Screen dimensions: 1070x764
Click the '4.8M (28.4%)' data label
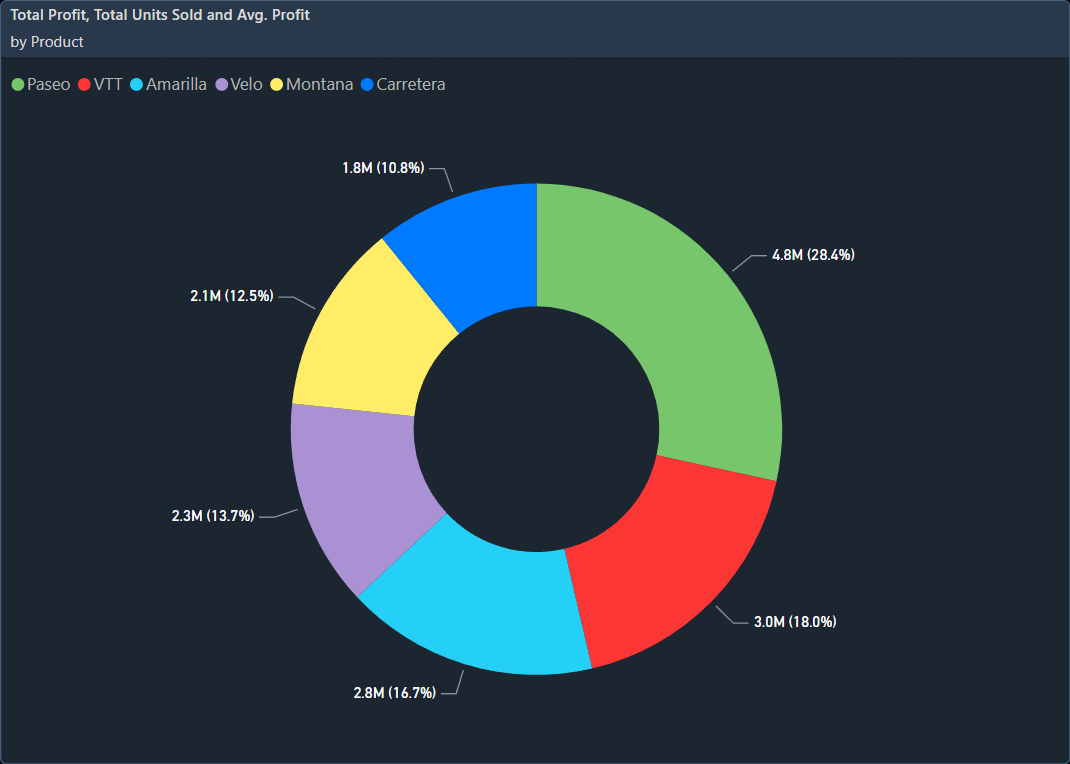coord(813,254)
